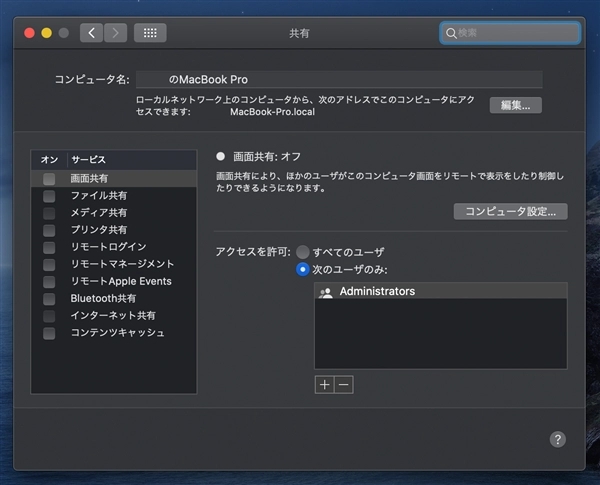This screenshot has width=600, height=485.
Task: Enable the ファイル共有 checkbox
Action: [49, 196]
